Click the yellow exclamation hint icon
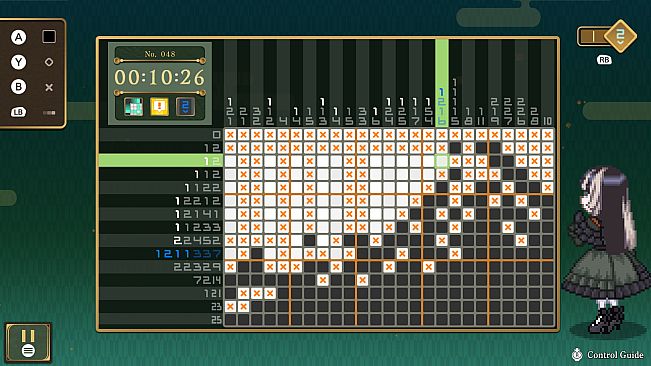 (x=159, y=107)
